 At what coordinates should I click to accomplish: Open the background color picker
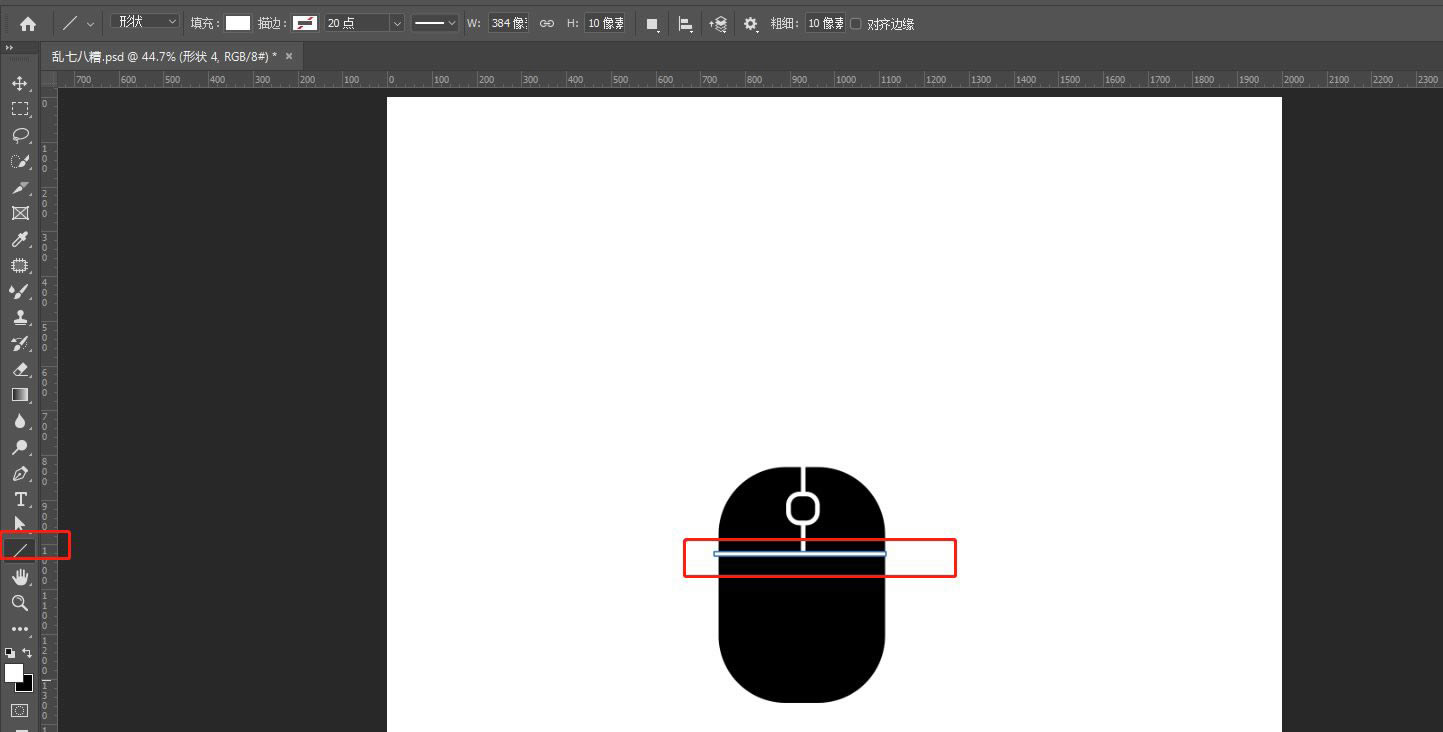tap(26, 685)
